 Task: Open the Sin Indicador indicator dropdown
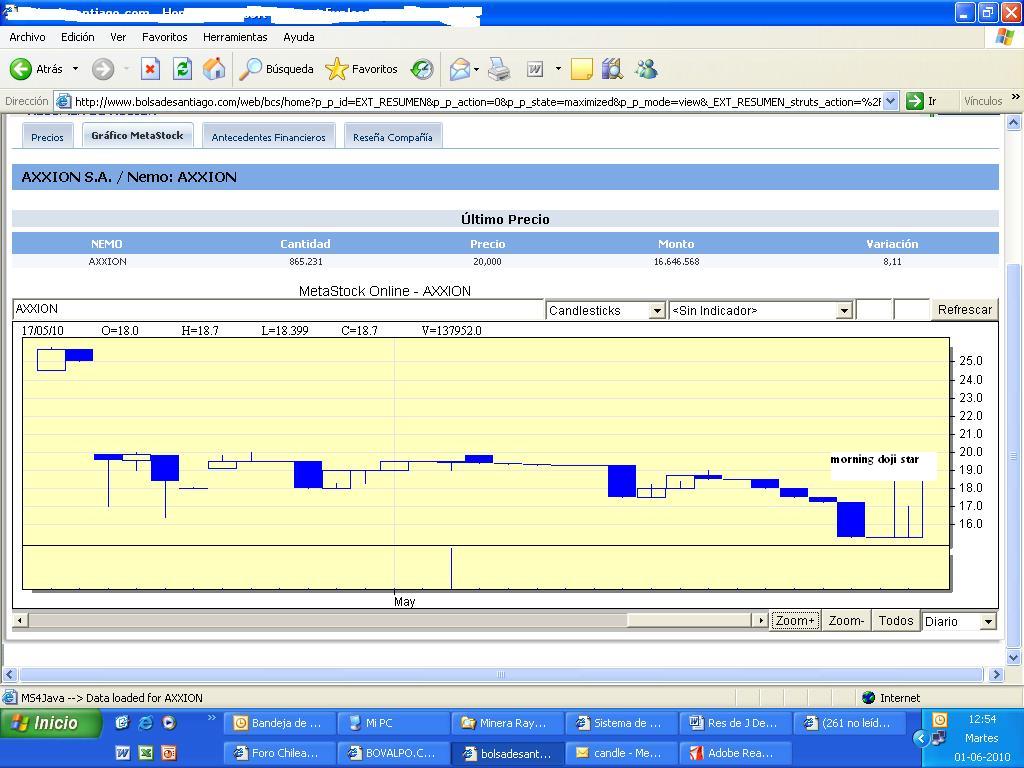click(x=843, y=311)
